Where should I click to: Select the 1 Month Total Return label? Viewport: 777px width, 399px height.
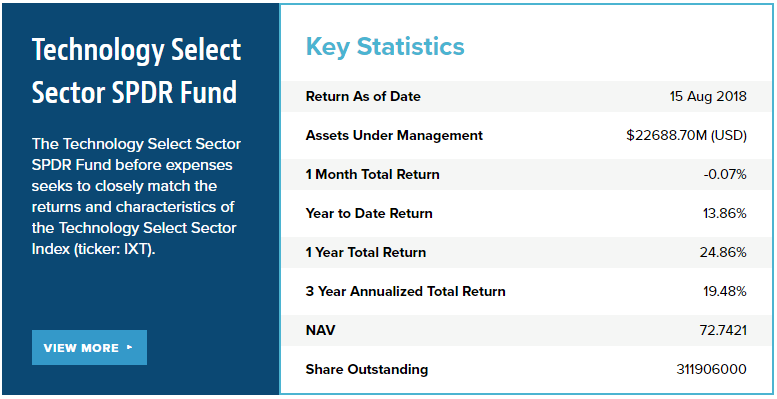pyautogui.click(x=373, y=174)
